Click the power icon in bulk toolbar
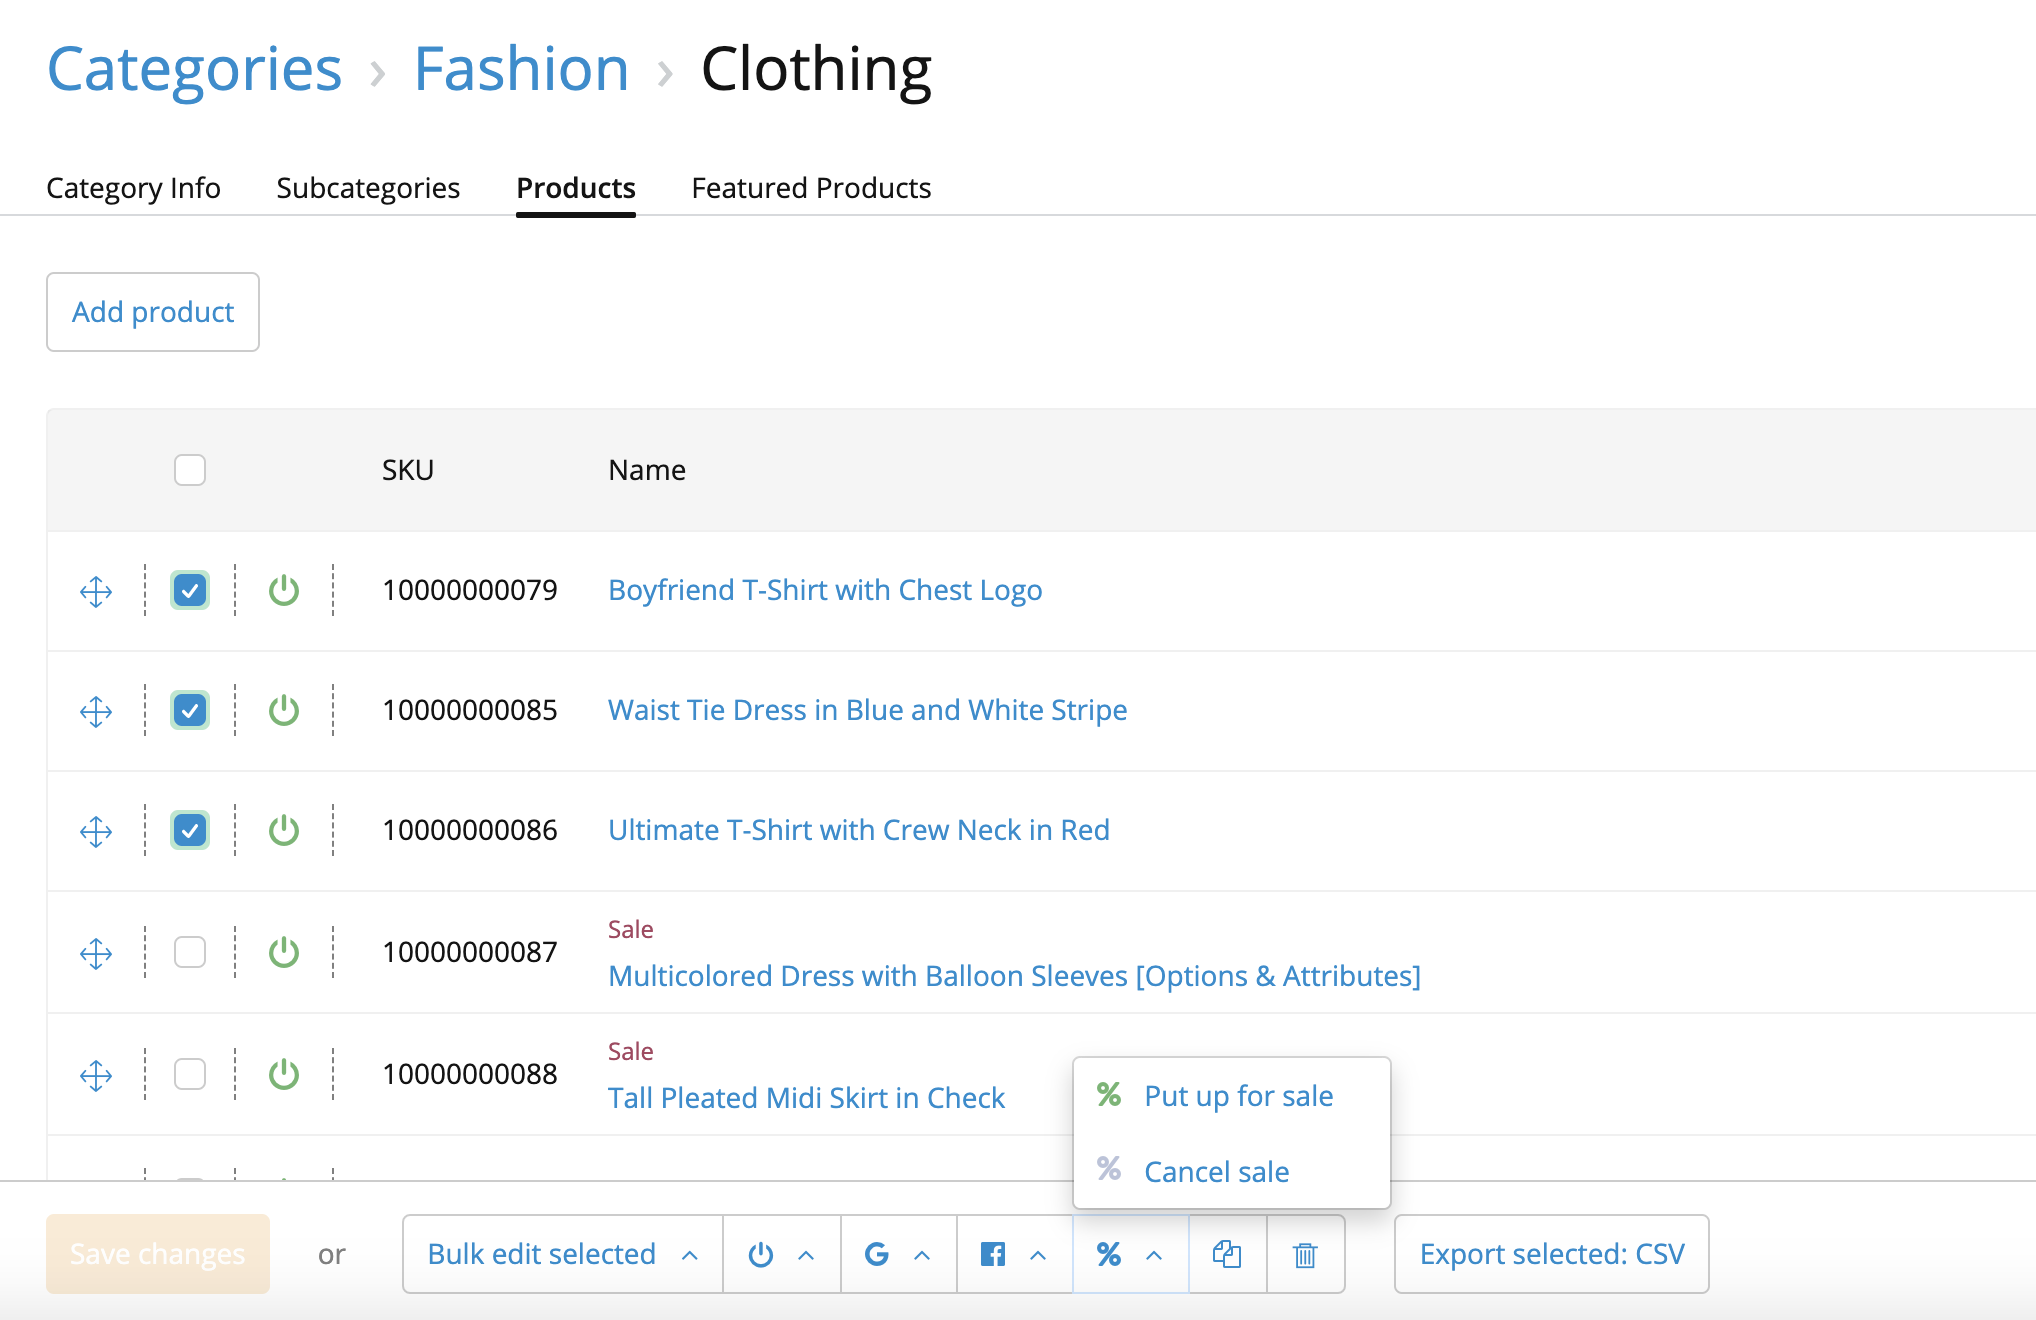Screen dimensions: 2036x1320 761,1254
